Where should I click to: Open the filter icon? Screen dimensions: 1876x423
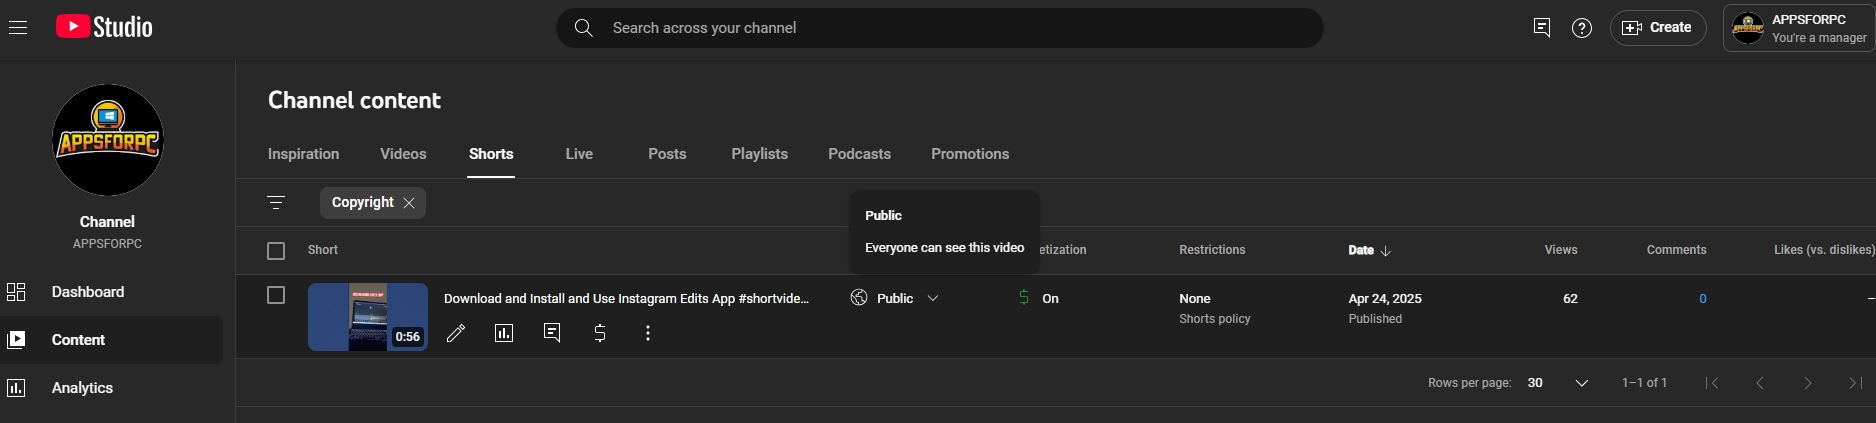[x=276, y=203]
